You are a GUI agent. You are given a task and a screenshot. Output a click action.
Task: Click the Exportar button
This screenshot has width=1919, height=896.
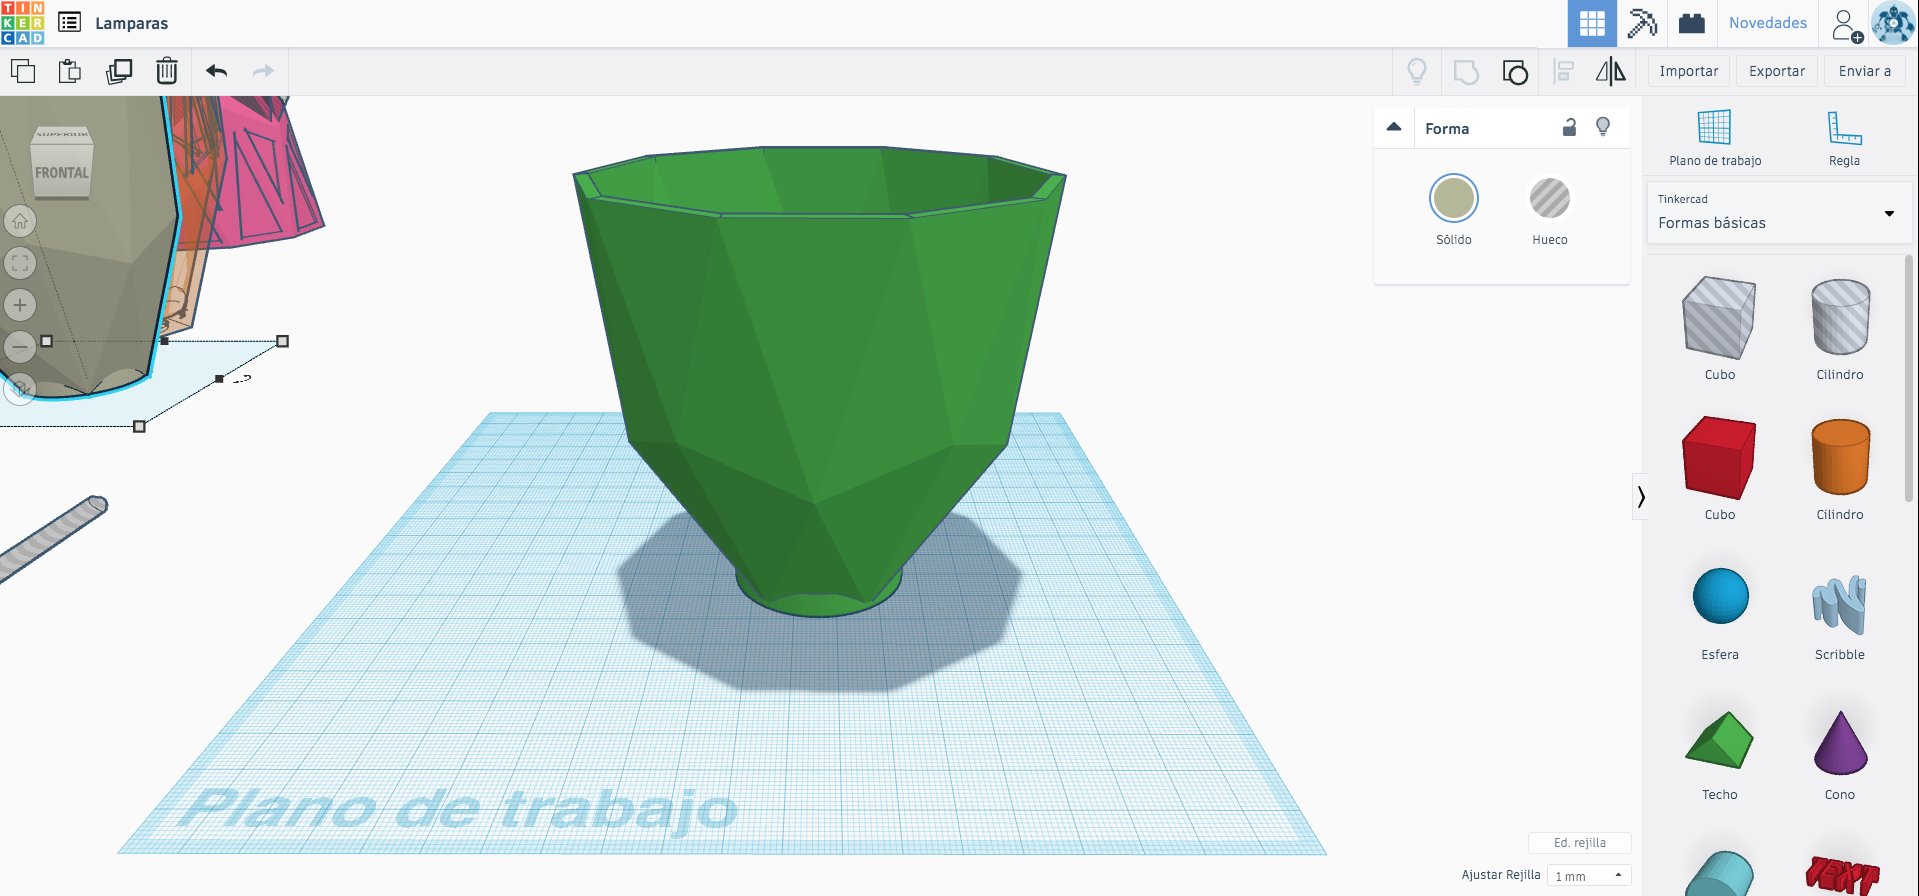pos(1776,71)
